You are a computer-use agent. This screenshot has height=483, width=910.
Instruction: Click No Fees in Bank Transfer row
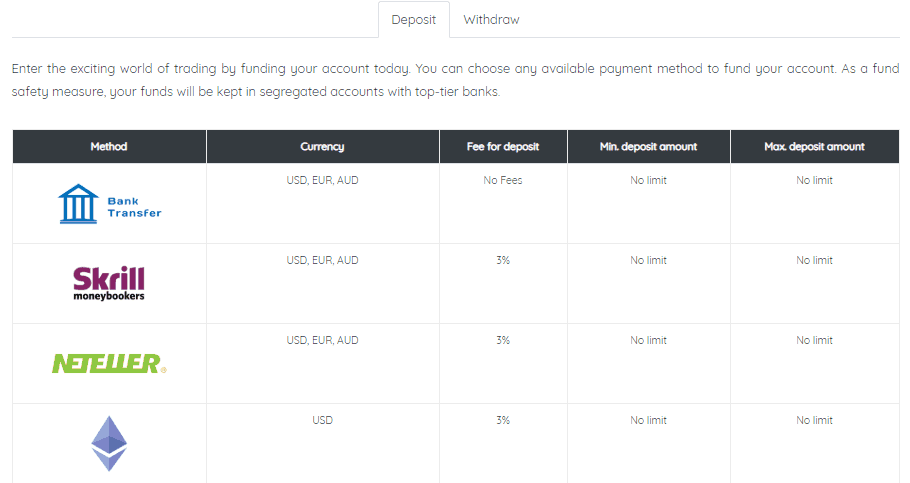503,181
